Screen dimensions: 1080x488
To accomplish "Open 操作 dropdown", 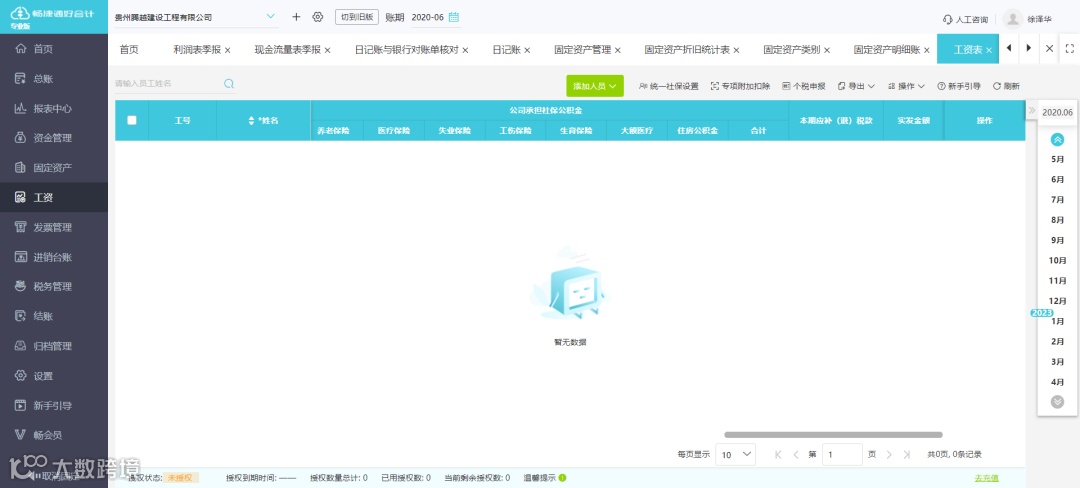I will (906, 86).
